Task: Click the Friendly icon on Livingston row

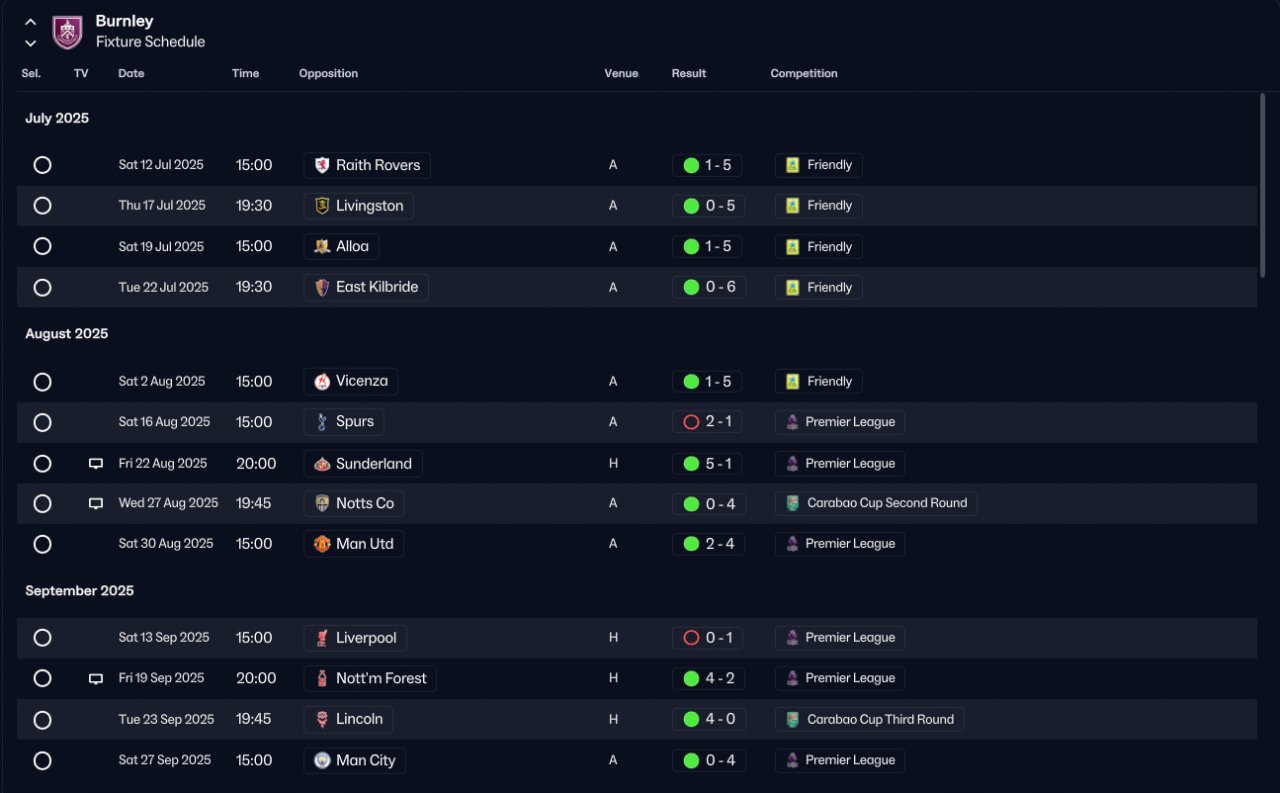Action: pos(792,206)
